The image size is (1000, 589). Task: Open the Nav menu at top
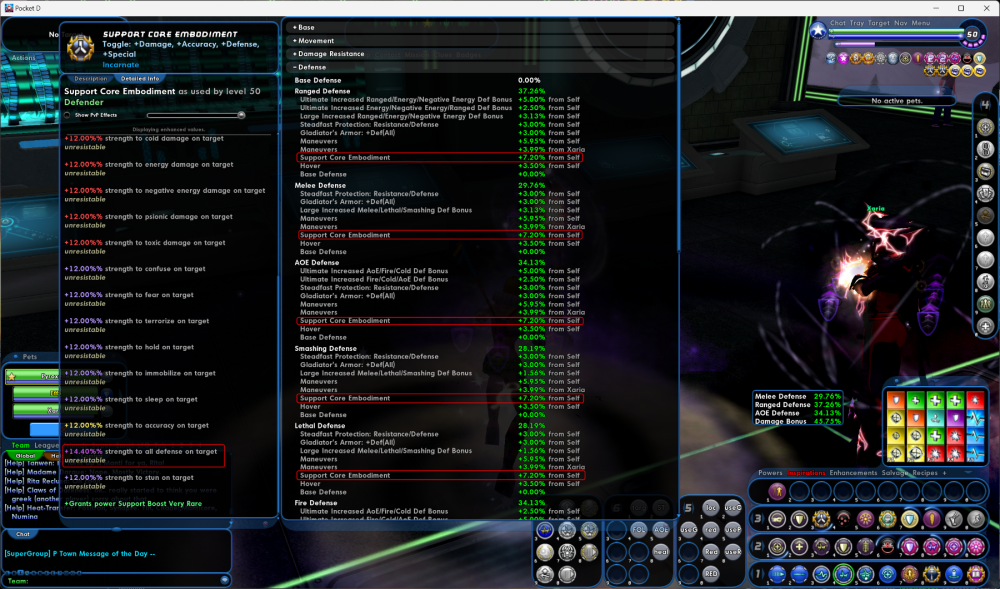pyautogui.click(x=899, y=23)
